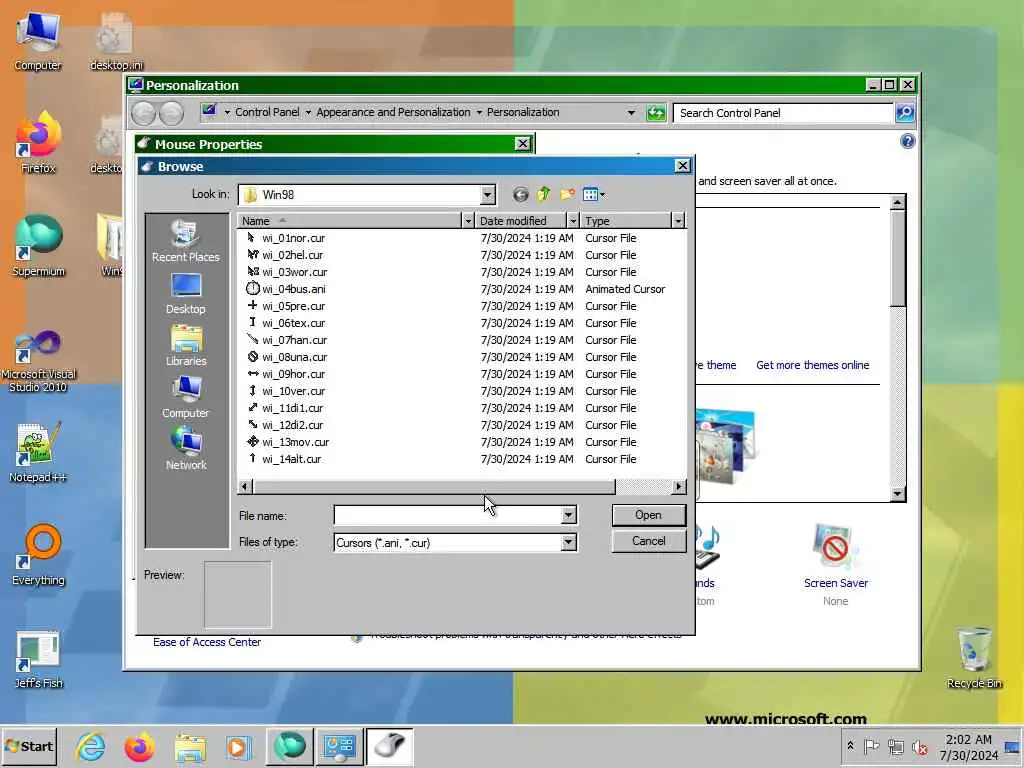1024x768 pixels.
Task: Select wi_14alt.cur alternate cursor file
Action: pos(291,459)
